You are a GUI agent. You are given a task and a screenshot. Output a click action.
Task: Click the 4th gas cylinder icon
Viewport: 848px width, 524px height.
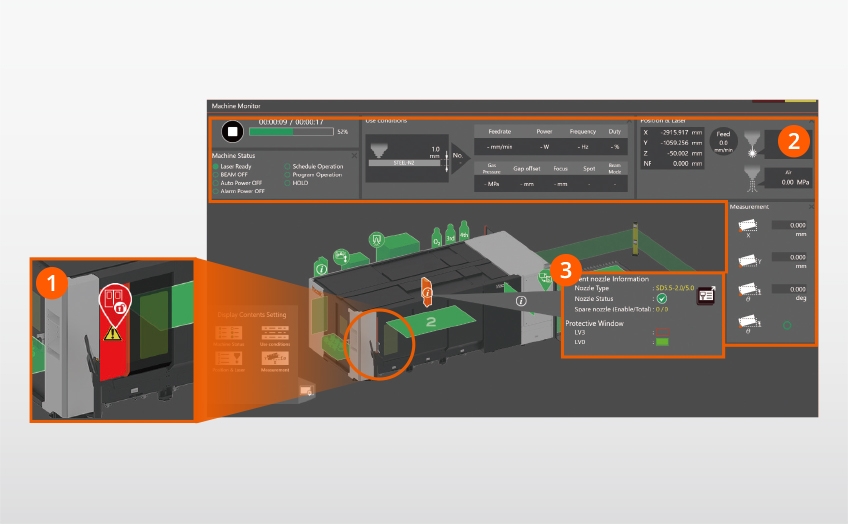pos(463,231)
